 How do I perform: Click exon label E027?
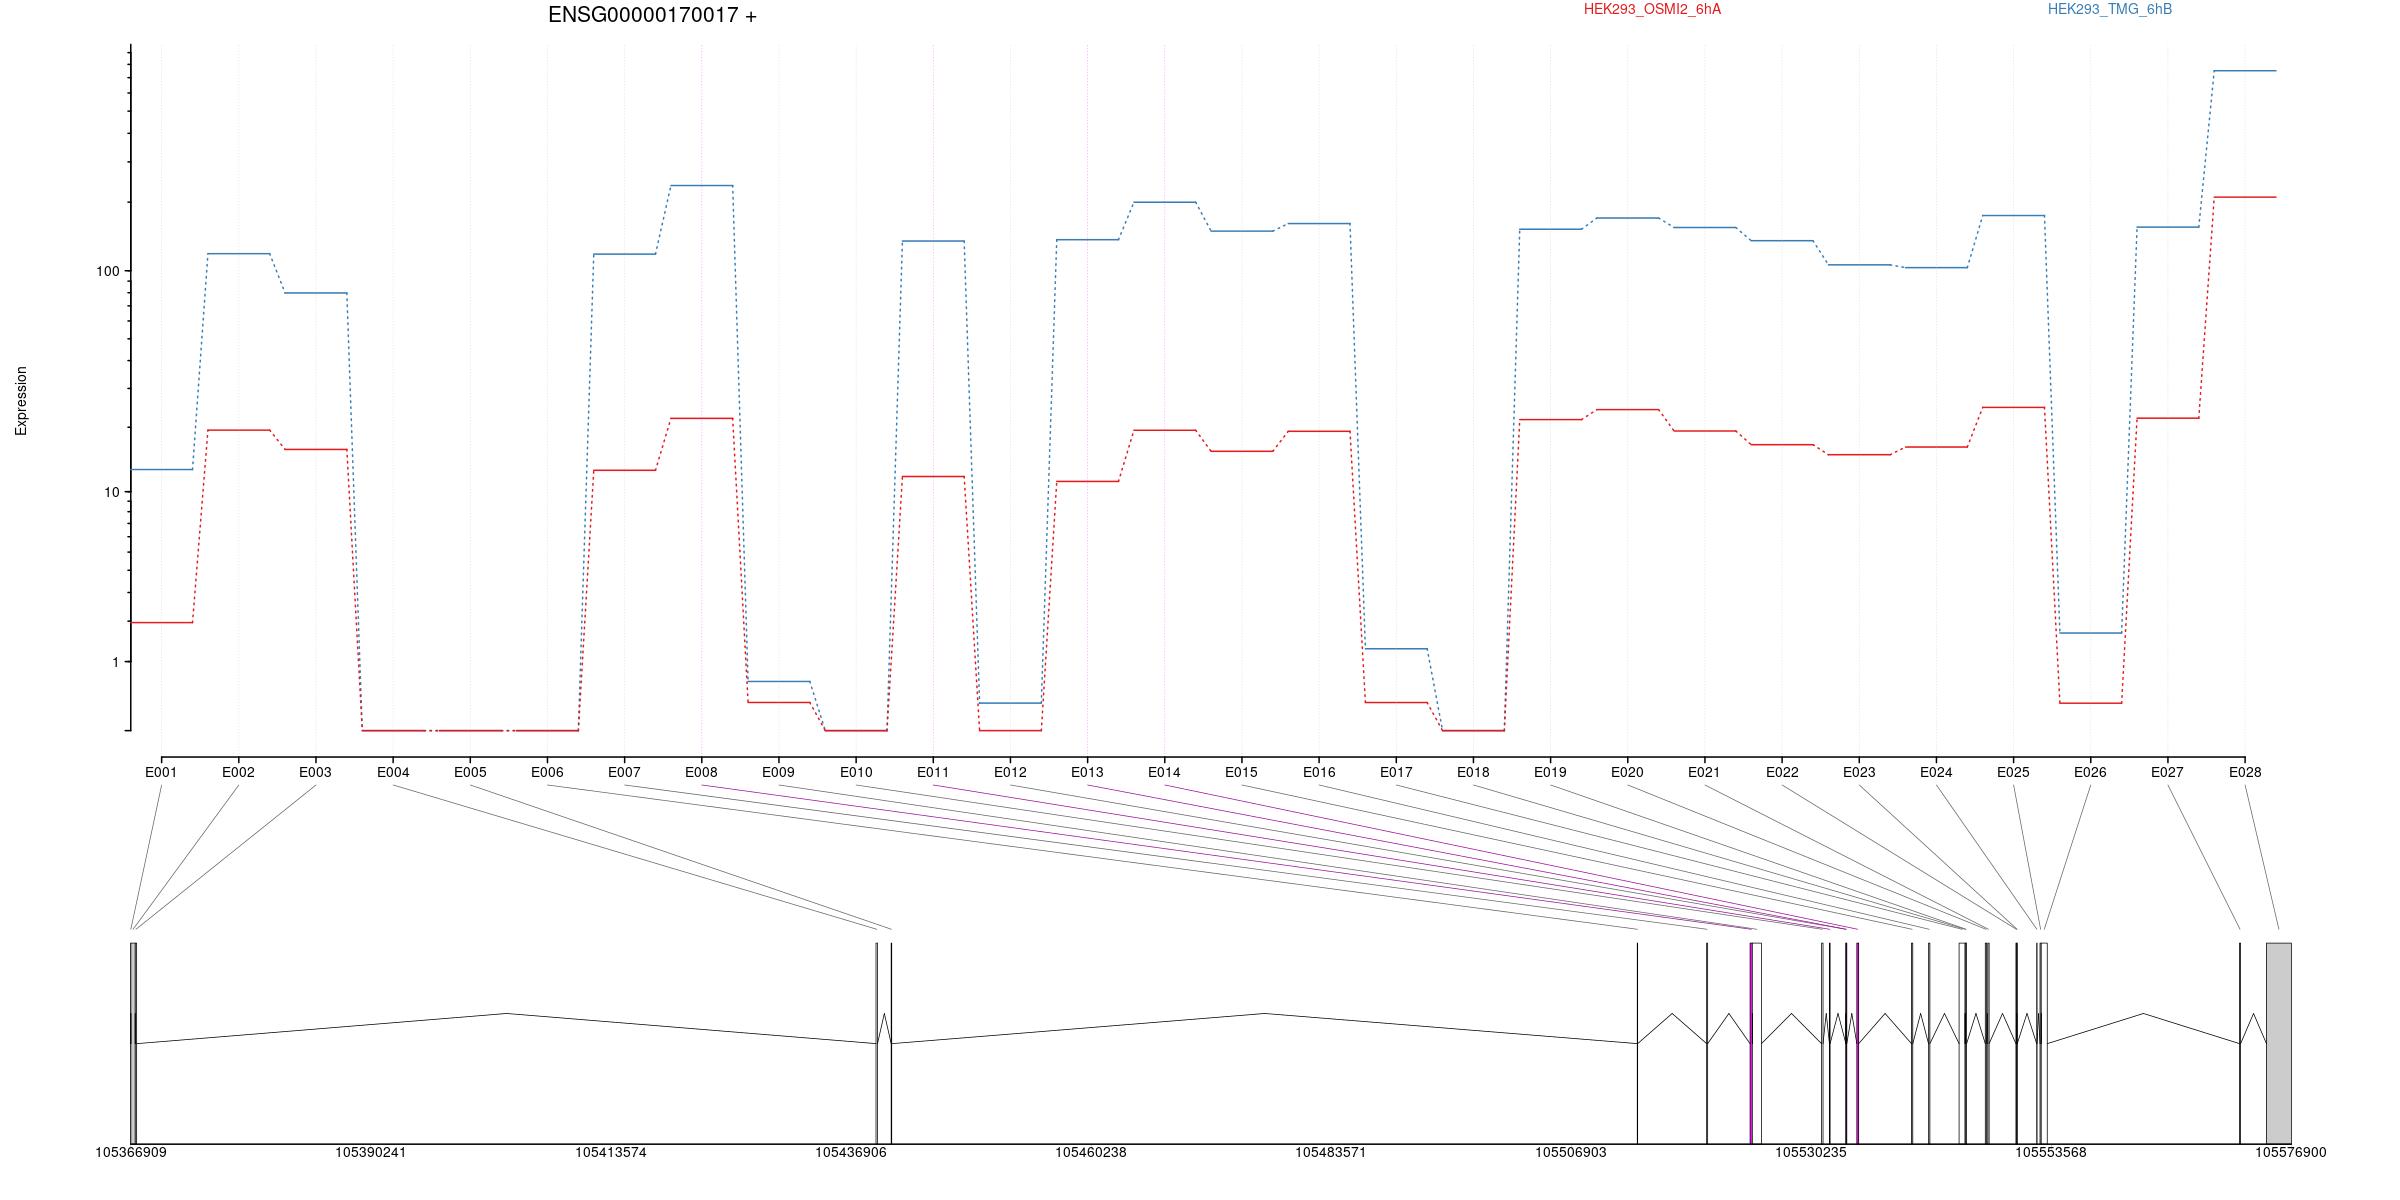coord(2167,772)
